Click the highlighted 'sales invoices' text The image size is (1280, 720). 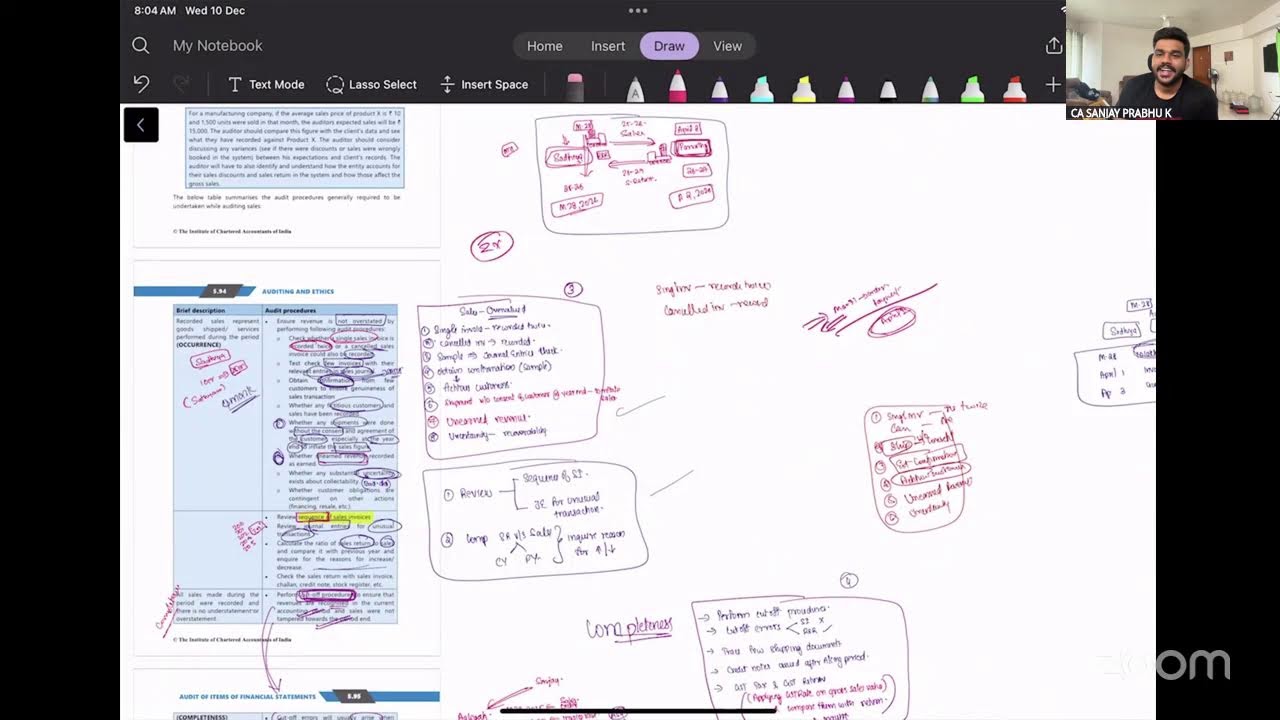[x=351, y=517]
